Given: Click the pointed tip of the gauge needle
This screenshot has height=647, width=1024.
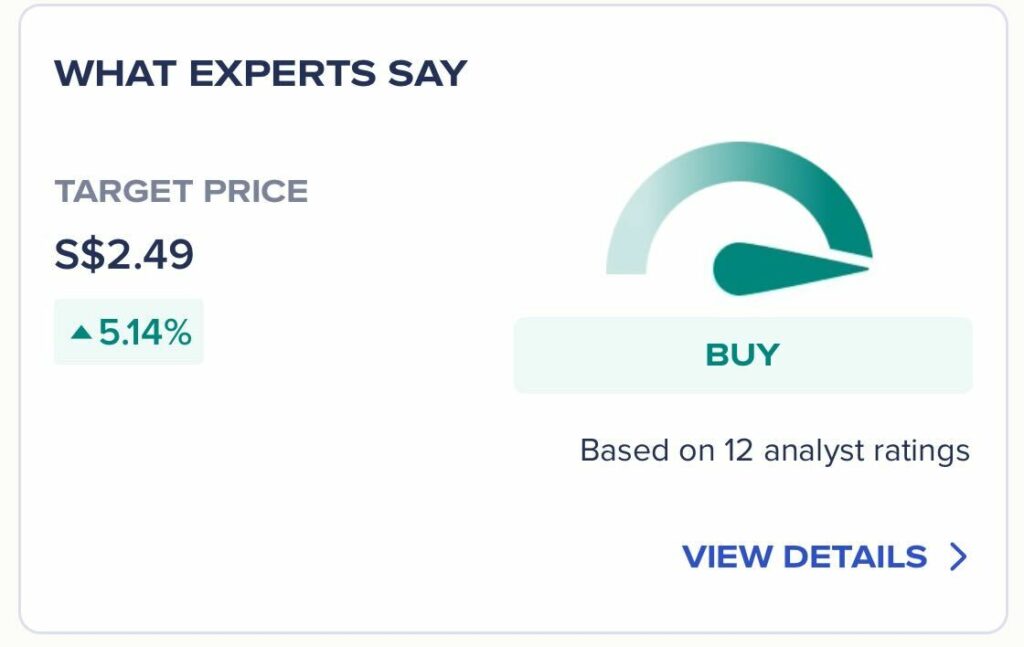Looking at the screenshot, I should tap(865, 264).
